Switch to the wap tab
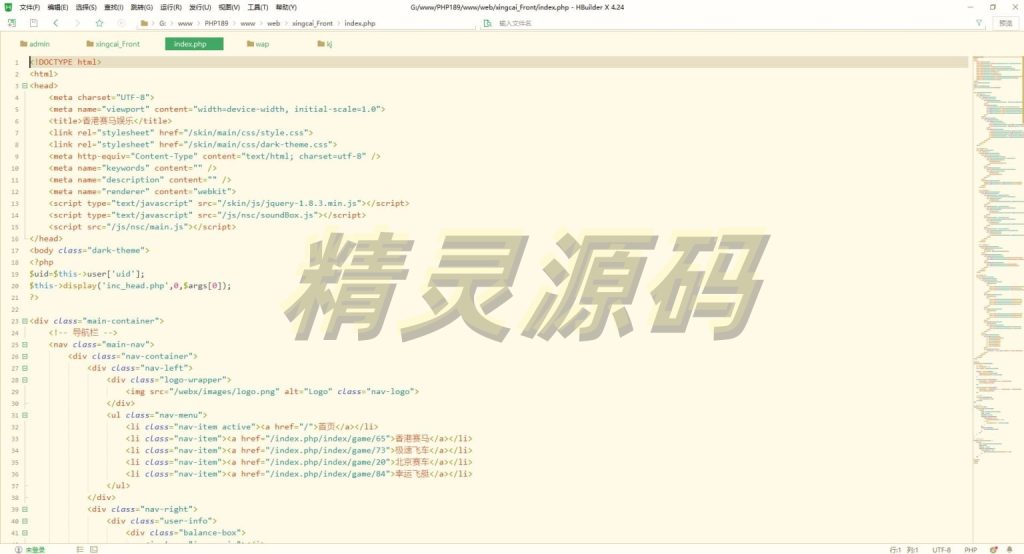The width and height of the screenshot is (1024, 554). click(x=258, y=44)
